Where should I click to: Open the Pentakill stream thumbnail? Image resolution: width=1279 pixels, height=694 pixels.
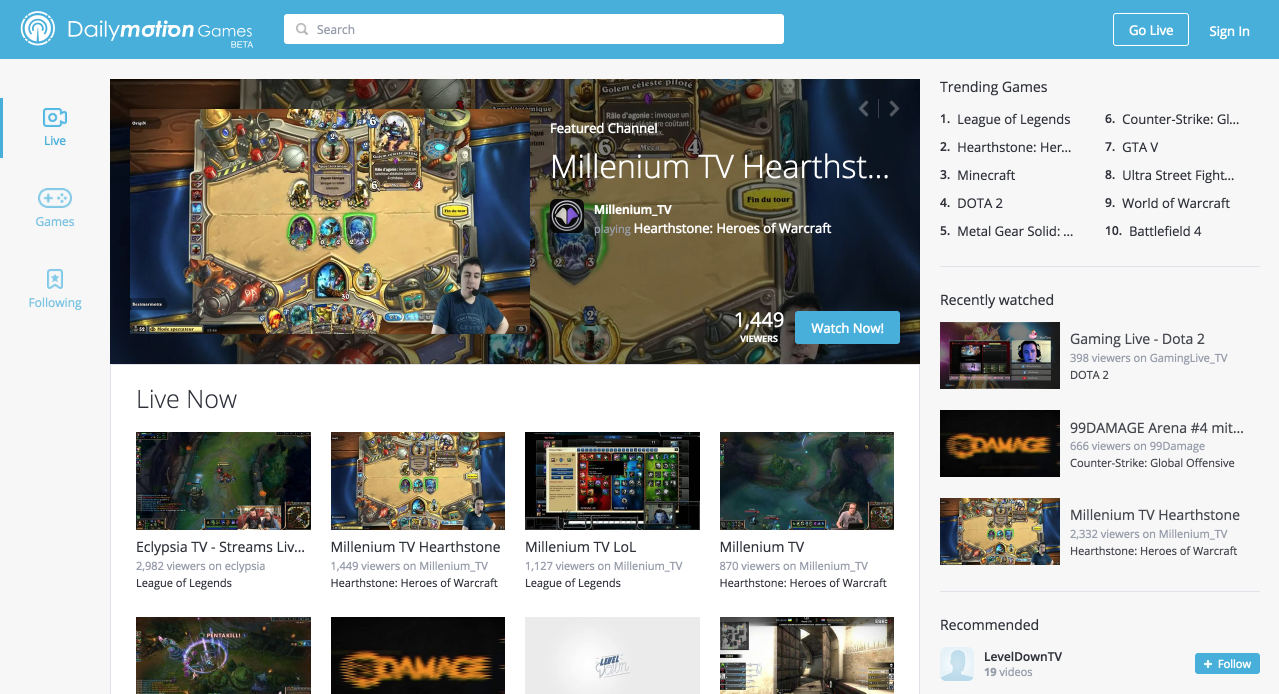223,655
